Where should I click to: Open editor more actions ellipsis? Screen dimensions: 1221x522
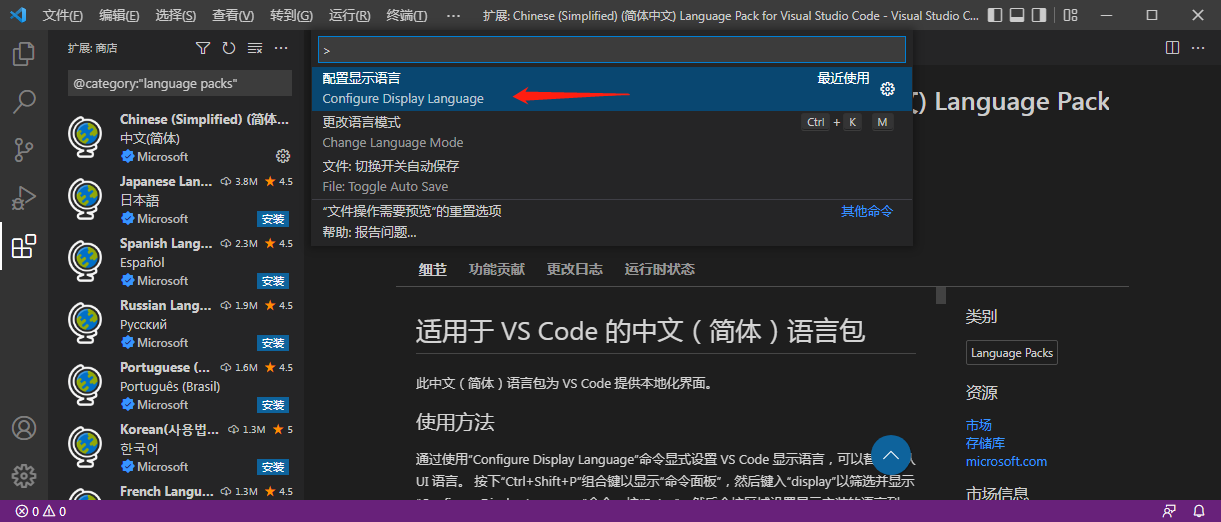1199,48
